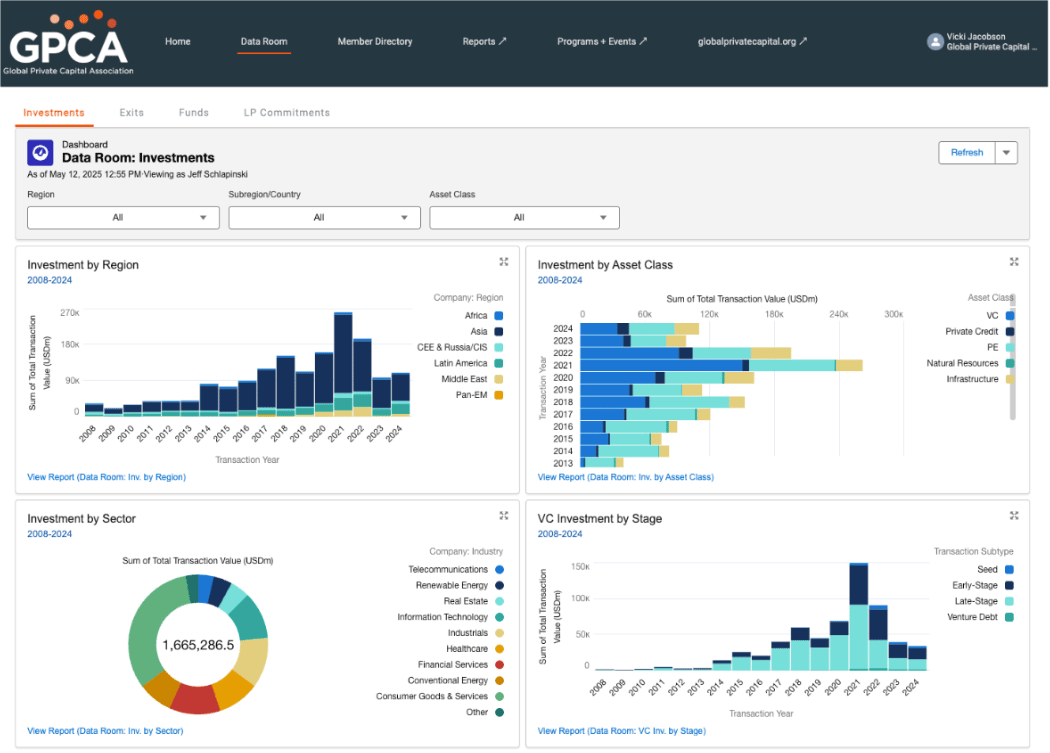Click the Africa legend color swatch
Screen dimensions: 1050x753
coord(499,316)
